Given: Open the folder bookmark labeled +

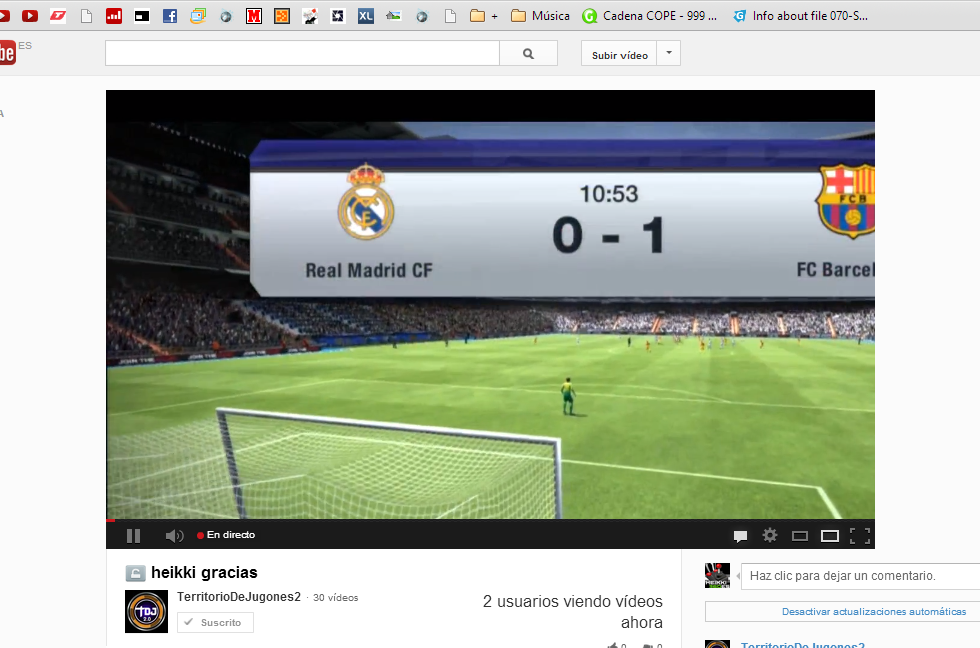Looking at the screenshot, I should coord(484,16).
